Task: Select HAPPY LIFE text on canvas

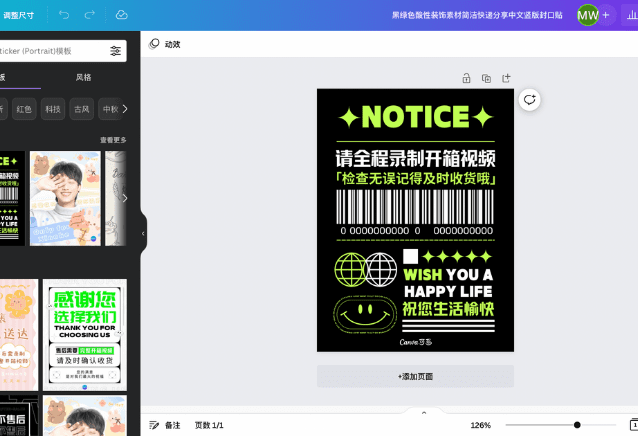Action: coord(448,292)
